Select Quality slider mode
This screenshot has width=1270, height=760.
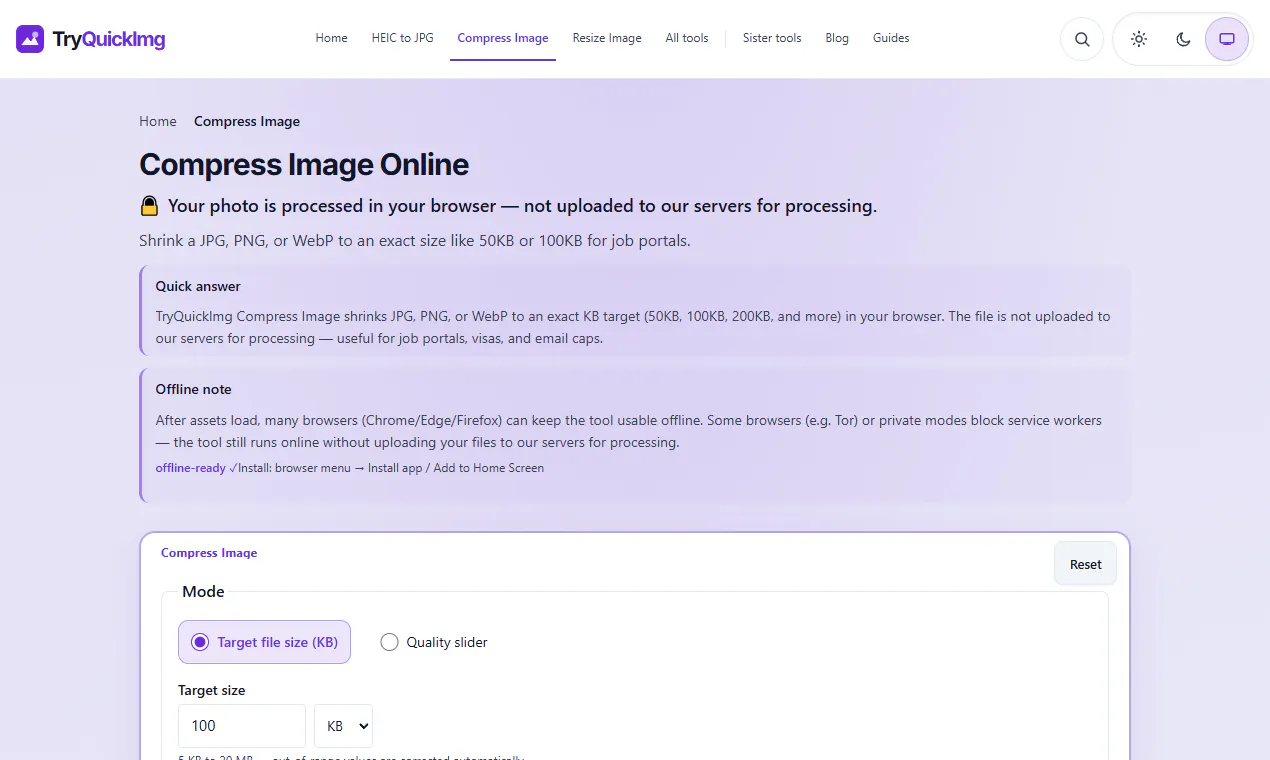434,642
